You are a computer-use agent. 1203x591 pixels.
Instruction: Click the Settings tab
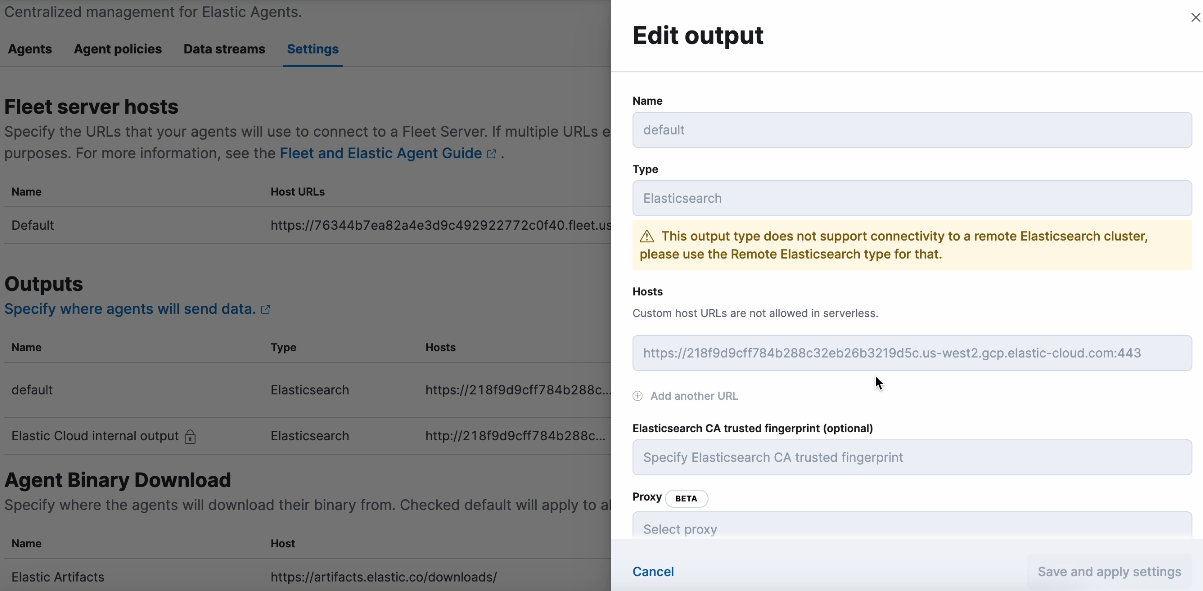[x=312, y=49]
